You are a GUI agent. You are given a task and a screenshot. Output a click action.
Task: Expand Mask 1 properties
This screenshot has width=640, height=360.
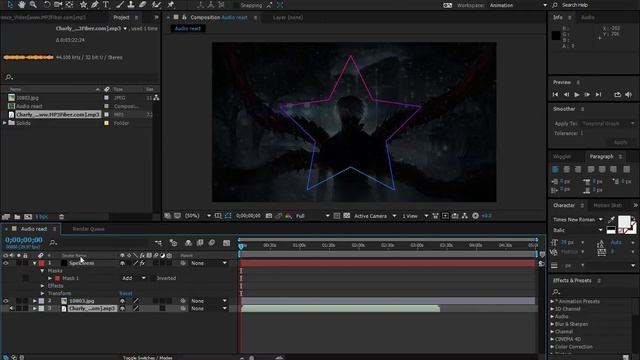[x=50, y=278]
